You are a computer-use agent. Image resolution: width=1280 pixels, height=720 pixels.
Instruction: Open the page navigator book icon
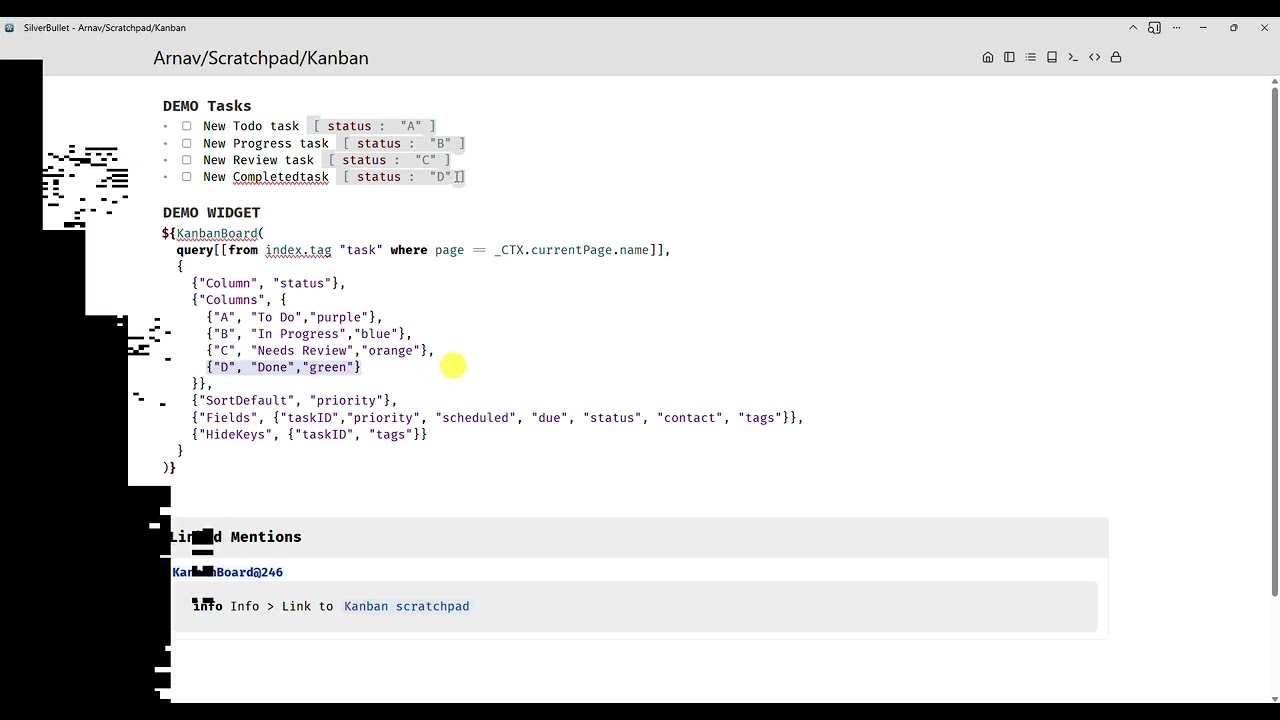1052,58
